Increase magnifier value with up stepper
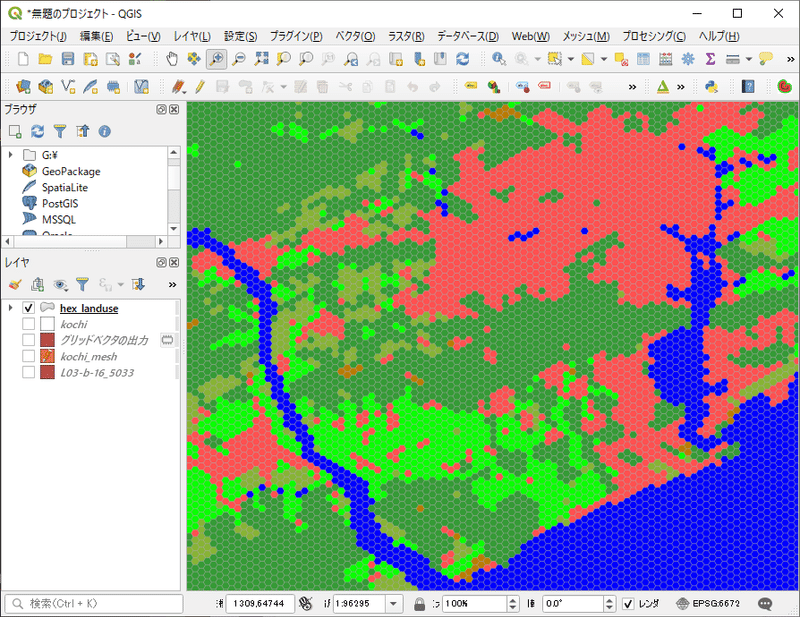 point(513,600)
